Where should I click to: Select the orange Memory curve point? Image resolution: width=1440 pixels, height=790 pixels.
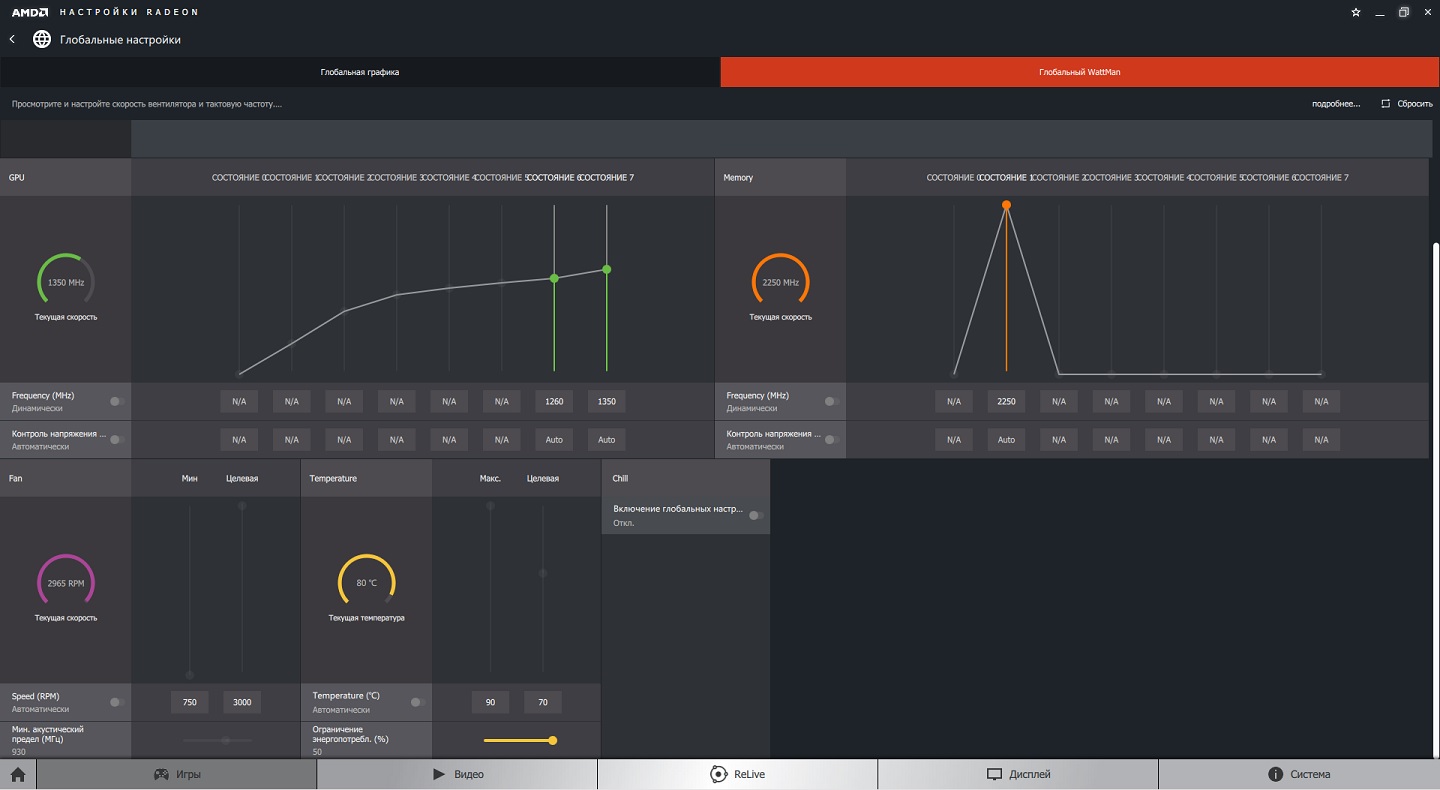click(1006, 205)
